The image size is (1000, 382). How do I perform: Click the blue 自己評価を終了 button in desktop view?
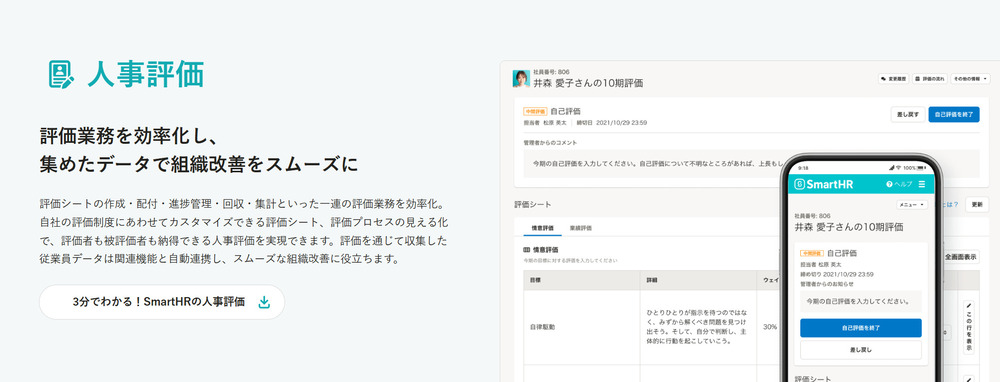tap(953, 115)
